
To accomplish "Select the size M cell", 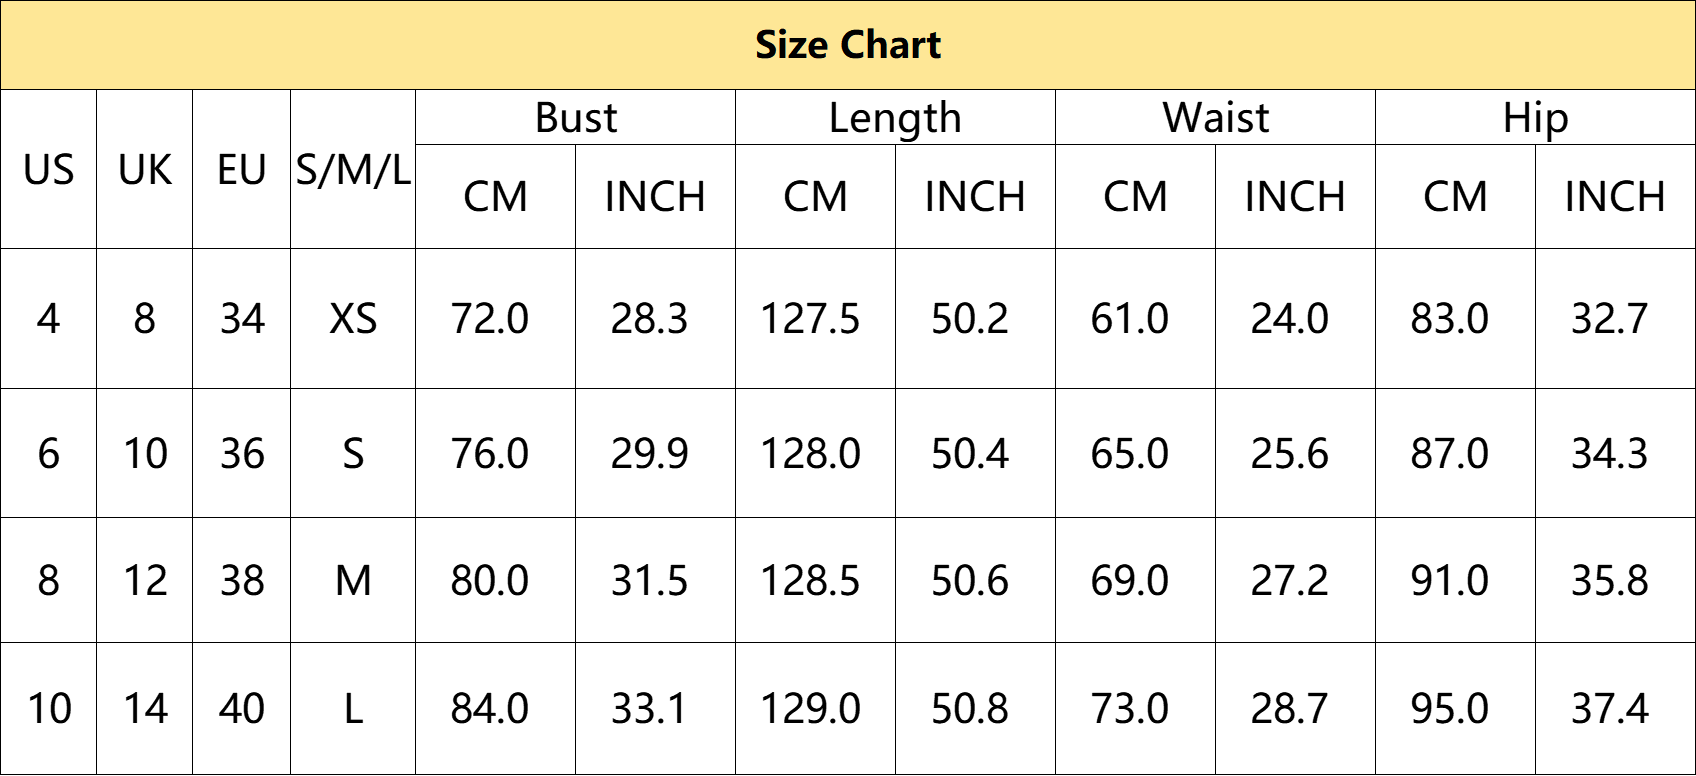I will 353,580.
